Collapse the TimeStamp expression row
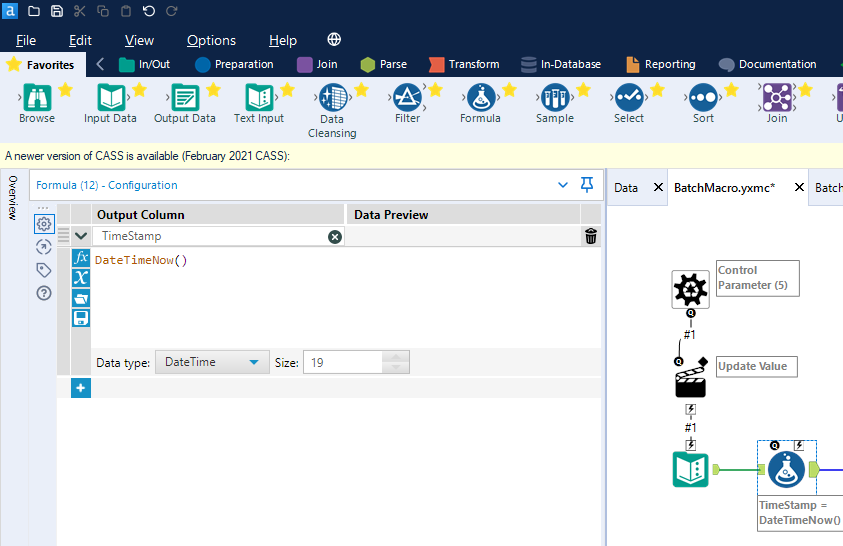The image size is (843, 546). click(x=81, y=236)
